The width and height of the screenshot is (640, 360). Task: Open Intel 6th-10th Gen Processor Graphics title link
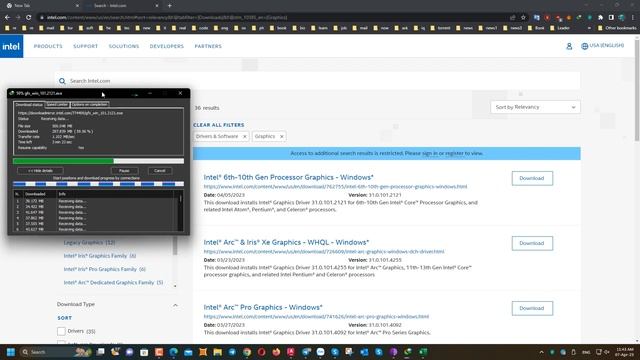coord(289,177)
